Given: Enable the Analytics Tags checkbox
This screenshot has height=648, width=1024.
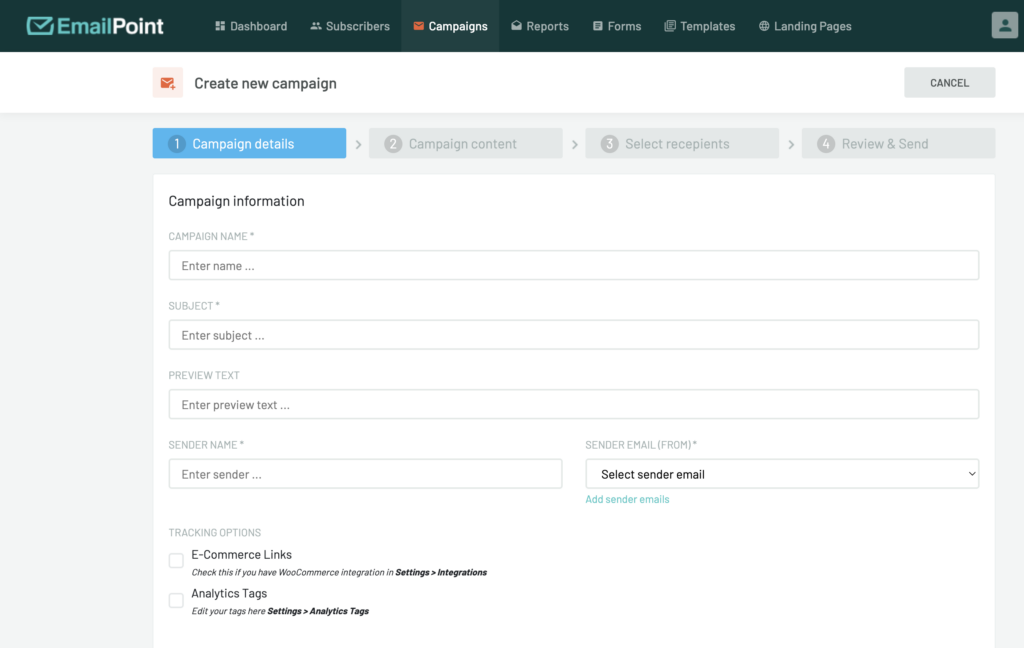Looking at the screenshot, I should tap(176, 600).
